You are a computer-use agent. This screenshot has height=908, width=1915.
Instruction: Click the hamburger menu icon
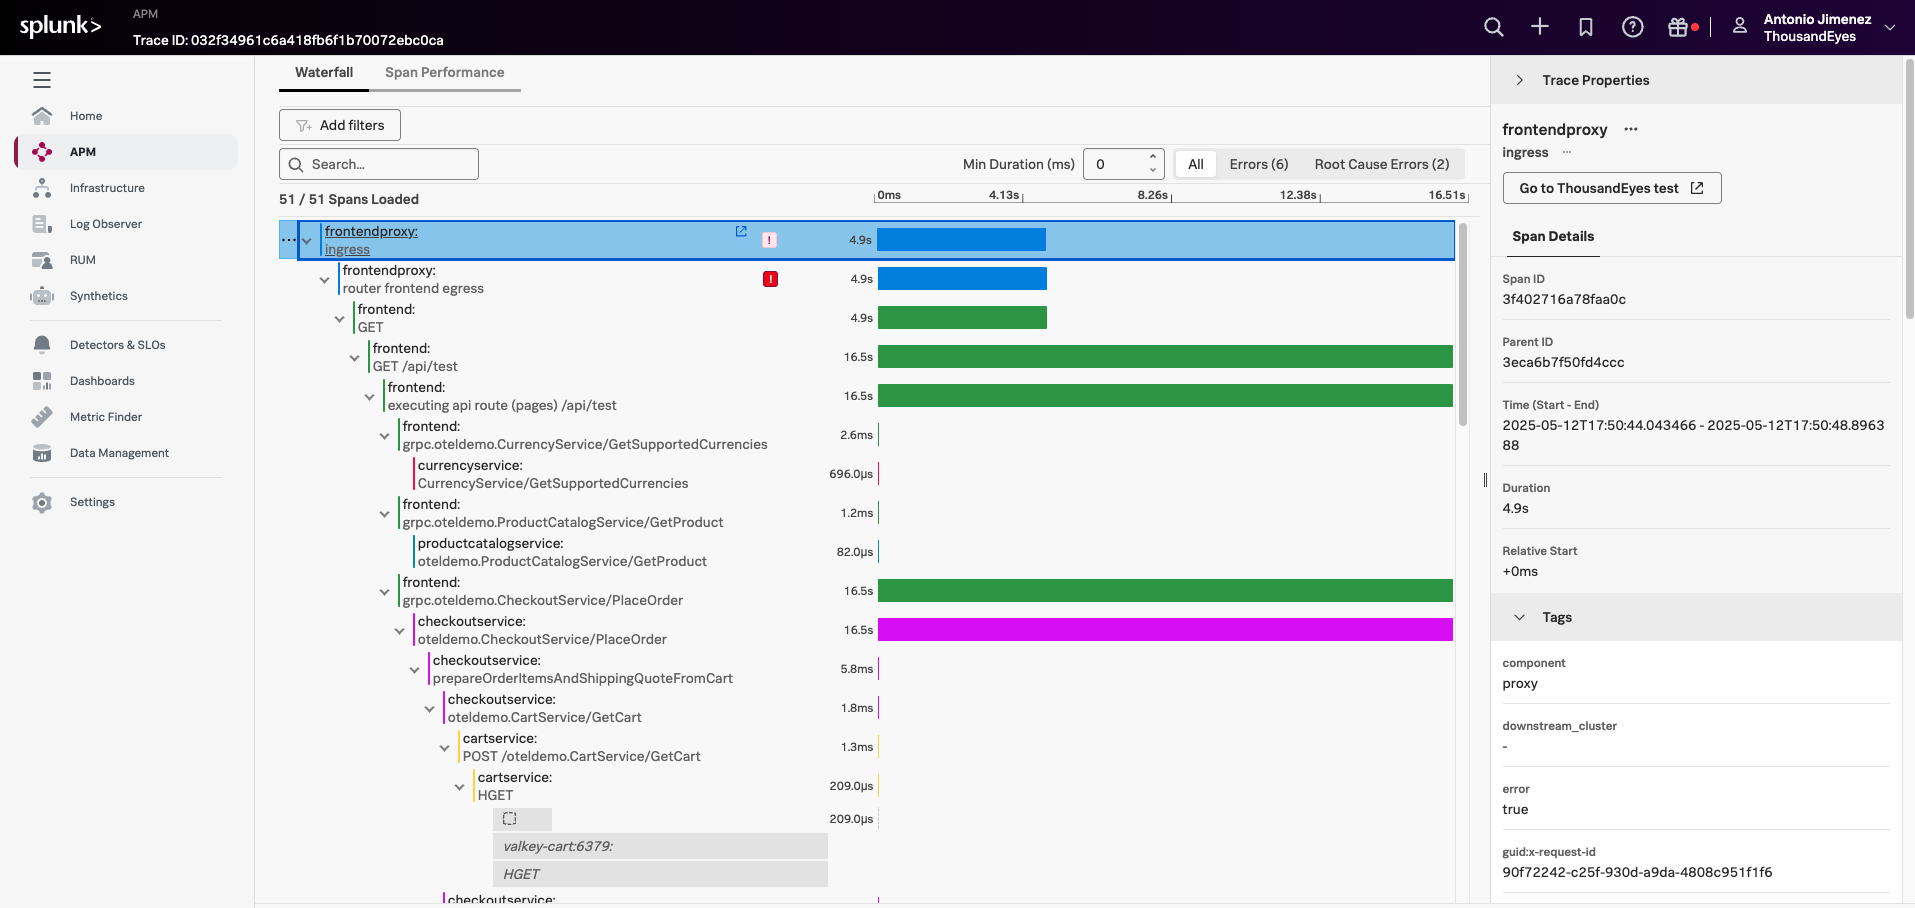click(41, 79)
